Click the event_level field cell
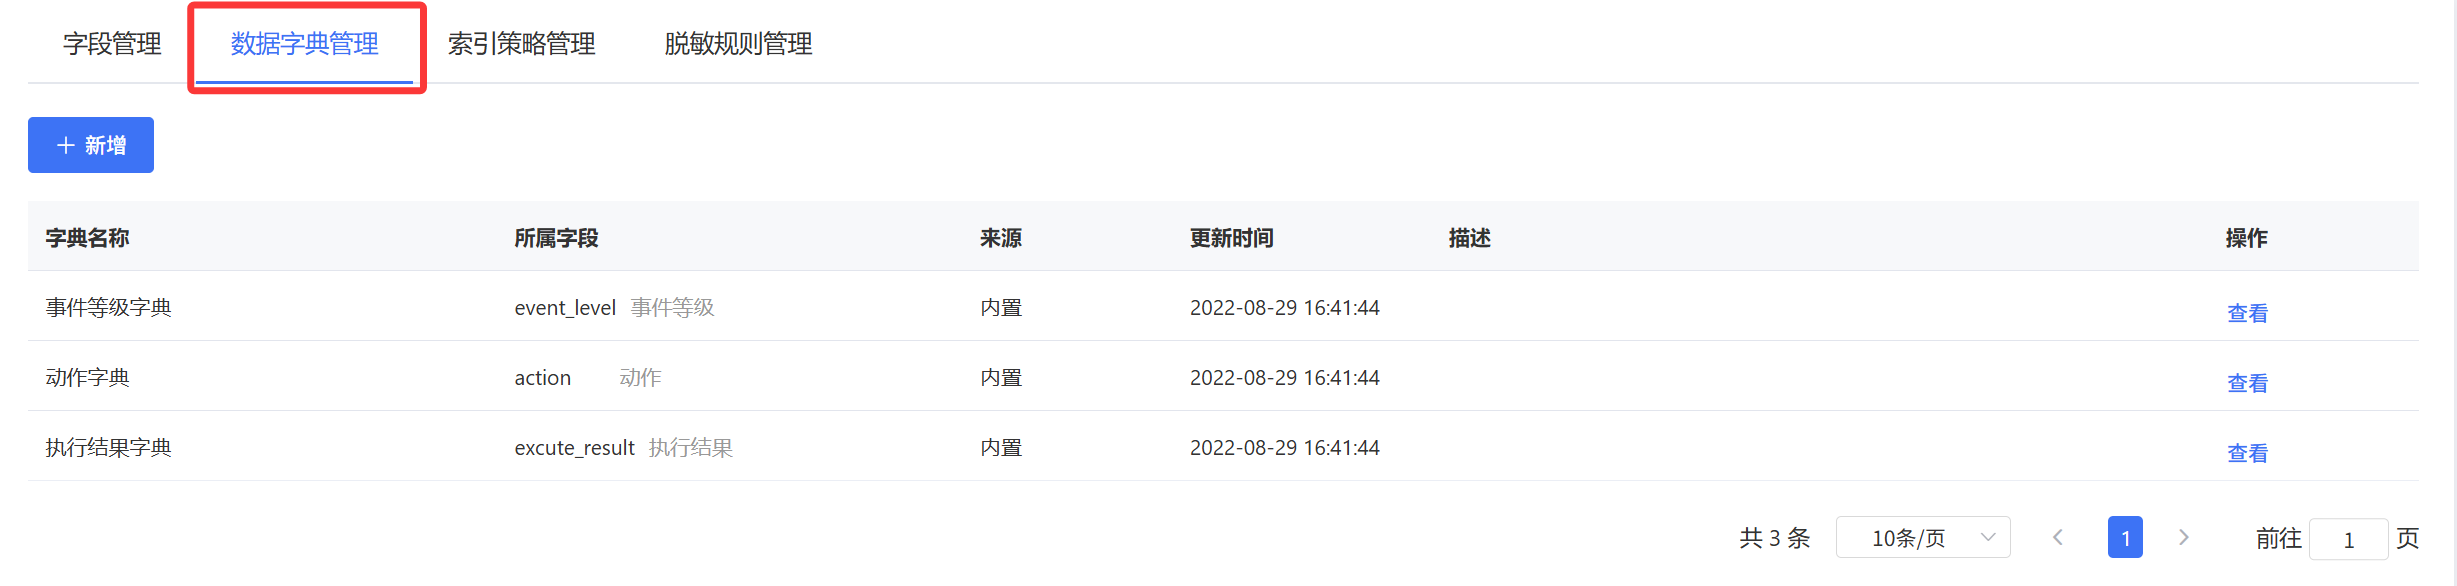This screenshot has width=2457, height=586. click(565, 308)
